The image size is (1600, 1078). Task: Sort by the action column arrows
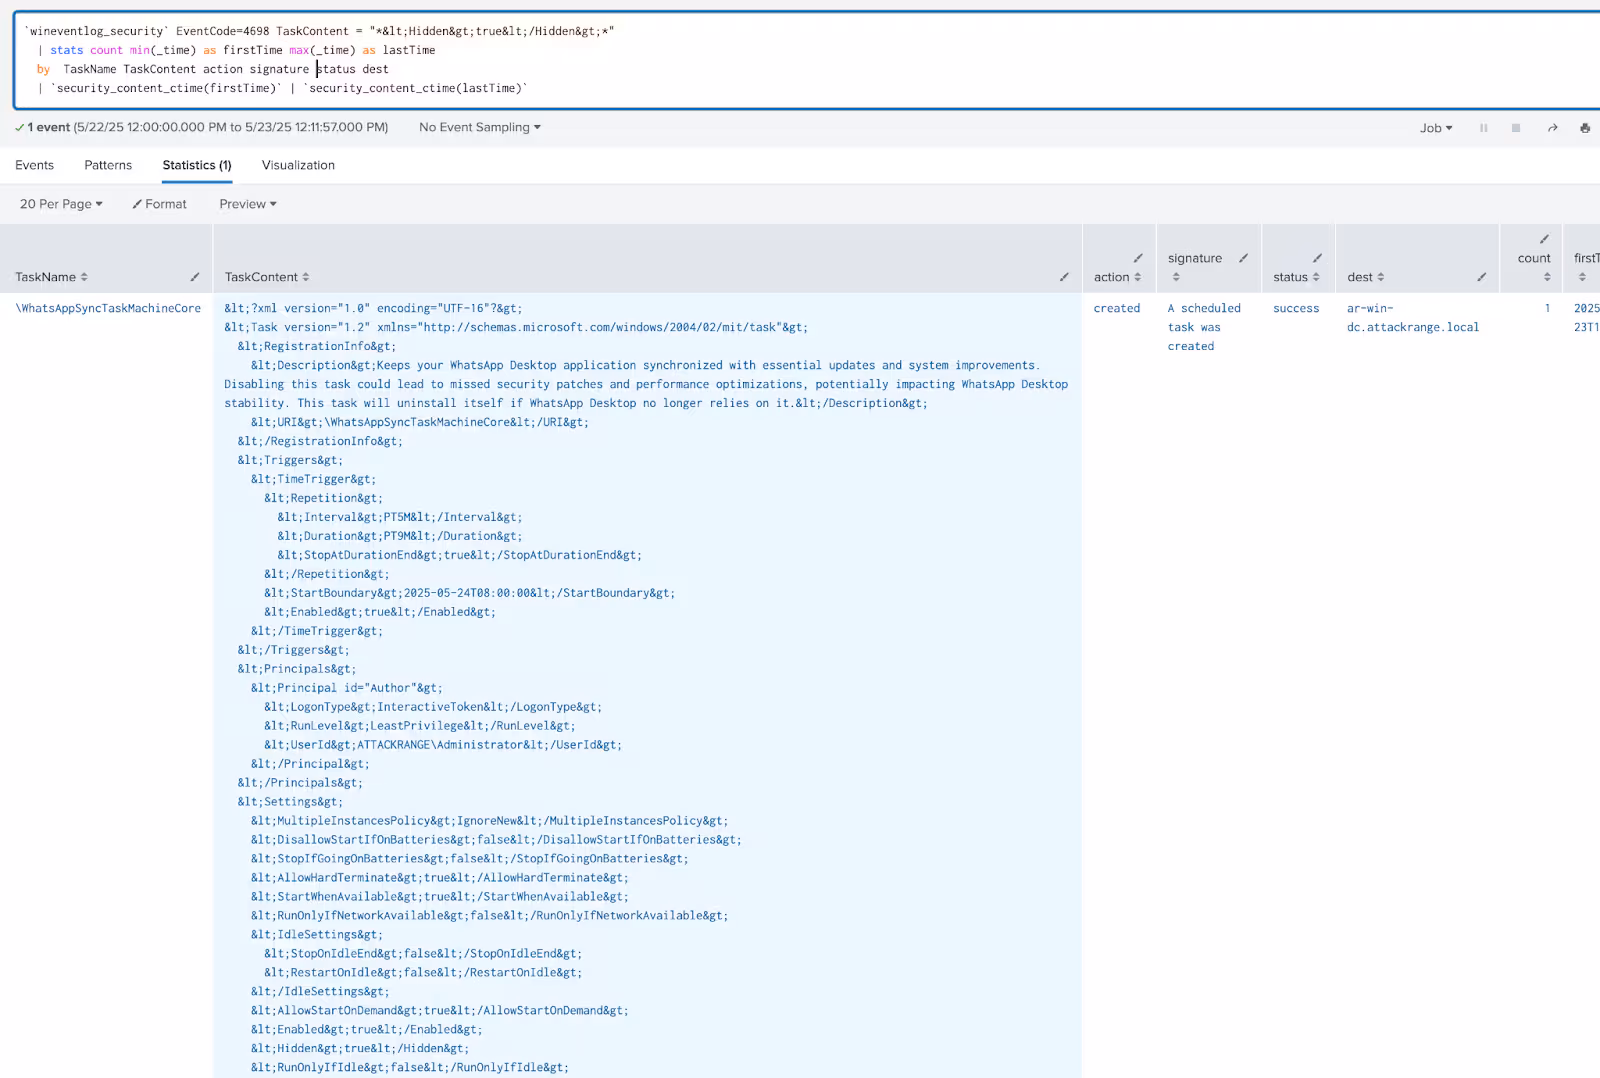[x=1137, y=277]
